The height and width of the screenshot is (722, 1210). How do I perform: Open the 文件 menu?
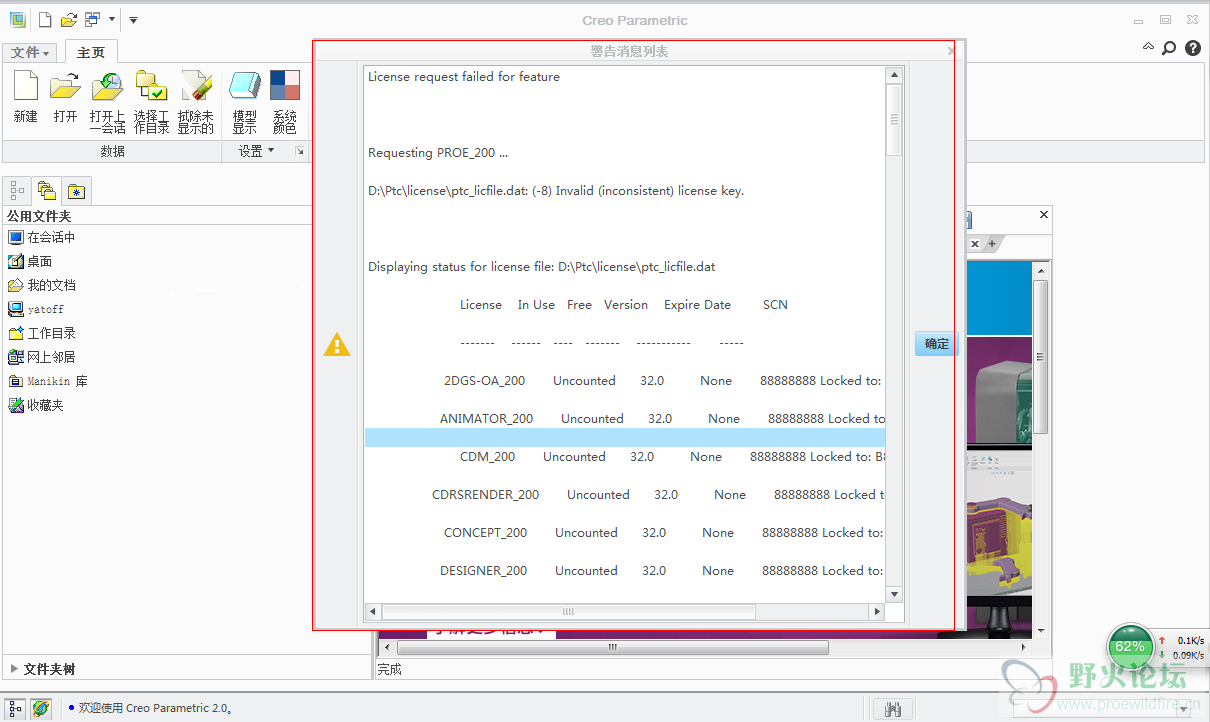31,52
